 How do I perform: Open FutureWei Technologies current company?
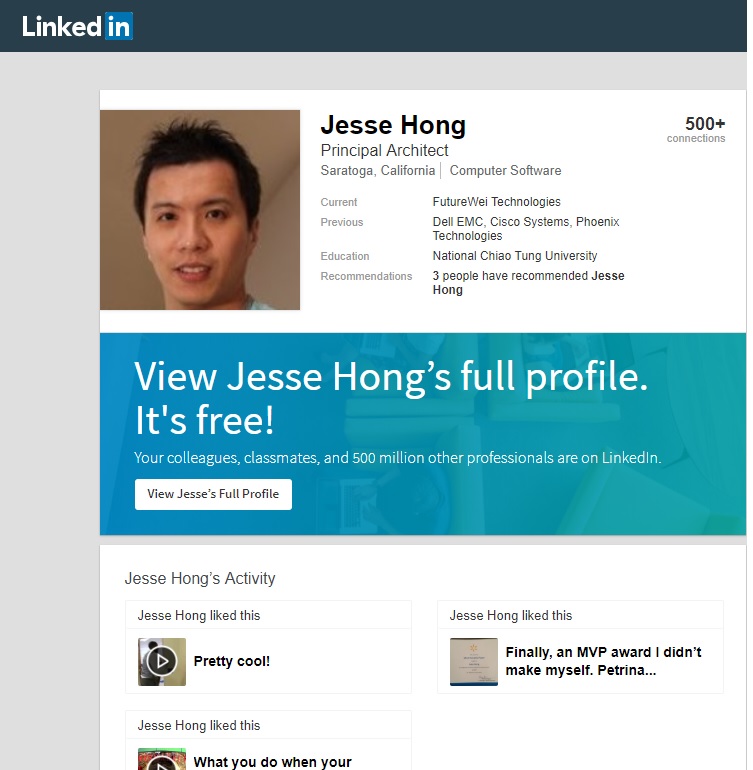(x=496, y=202)
